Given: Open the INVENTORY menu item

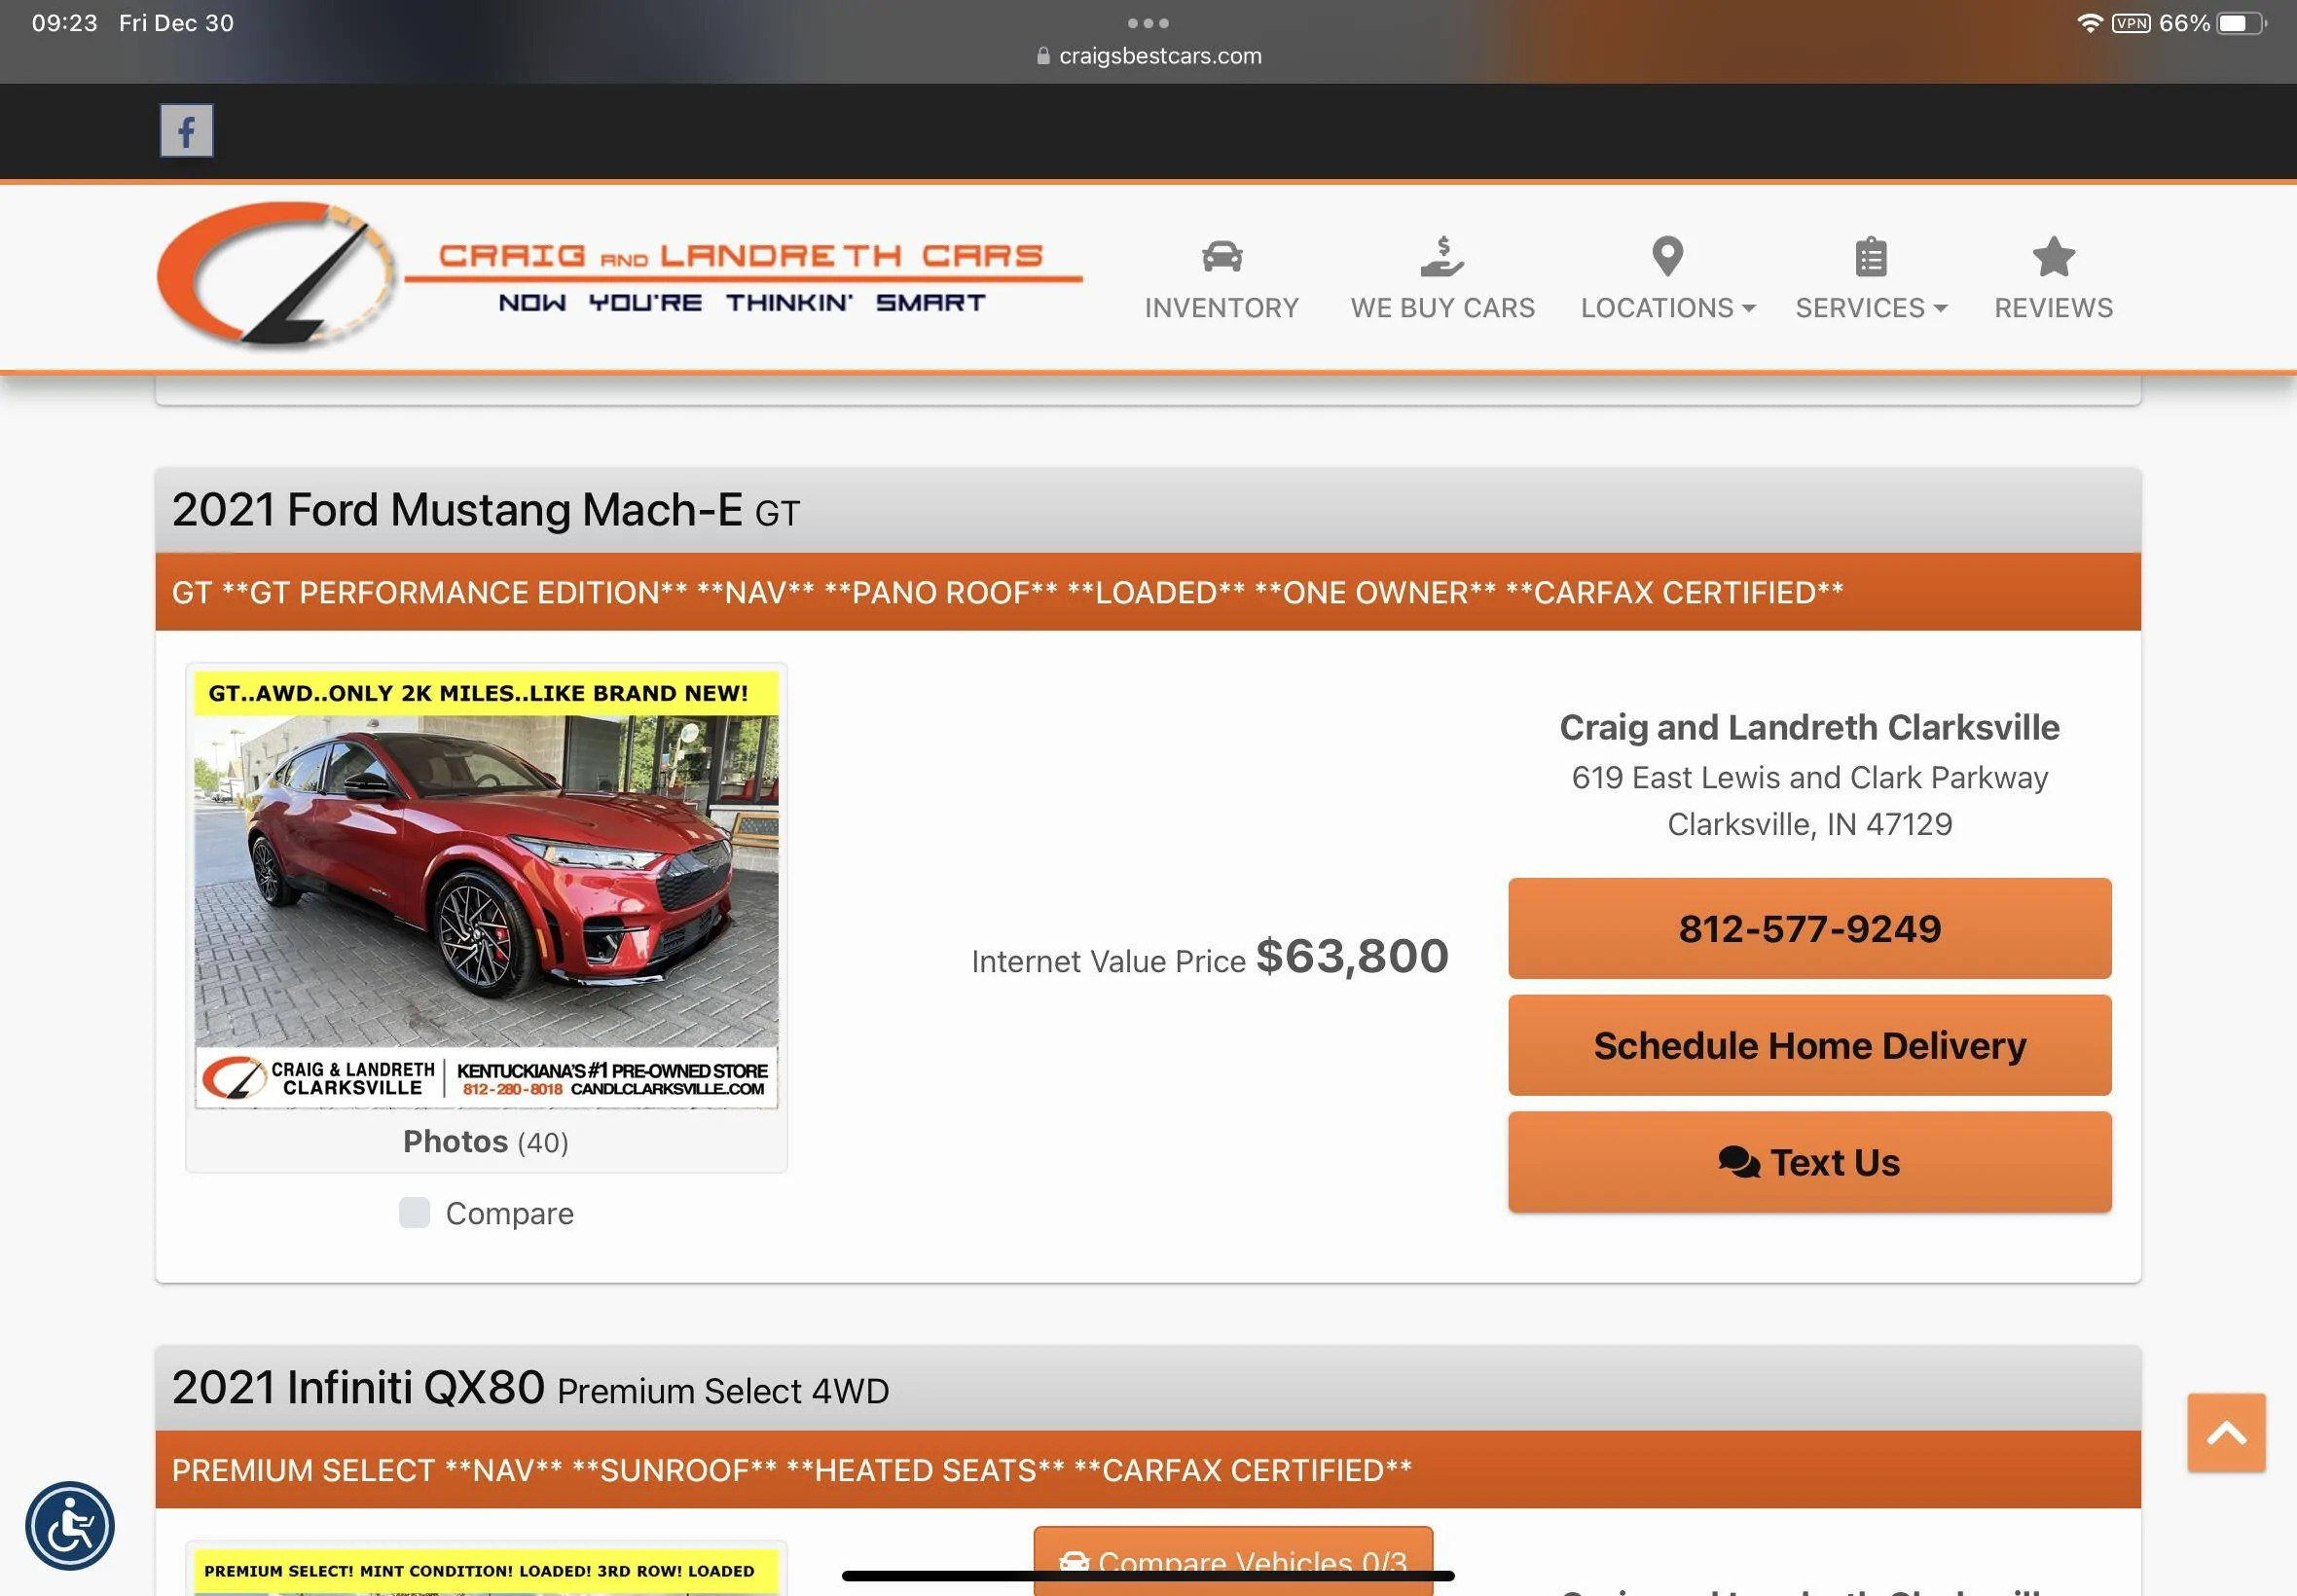Looking at the screenshot, I should [x=1222, y=307].
